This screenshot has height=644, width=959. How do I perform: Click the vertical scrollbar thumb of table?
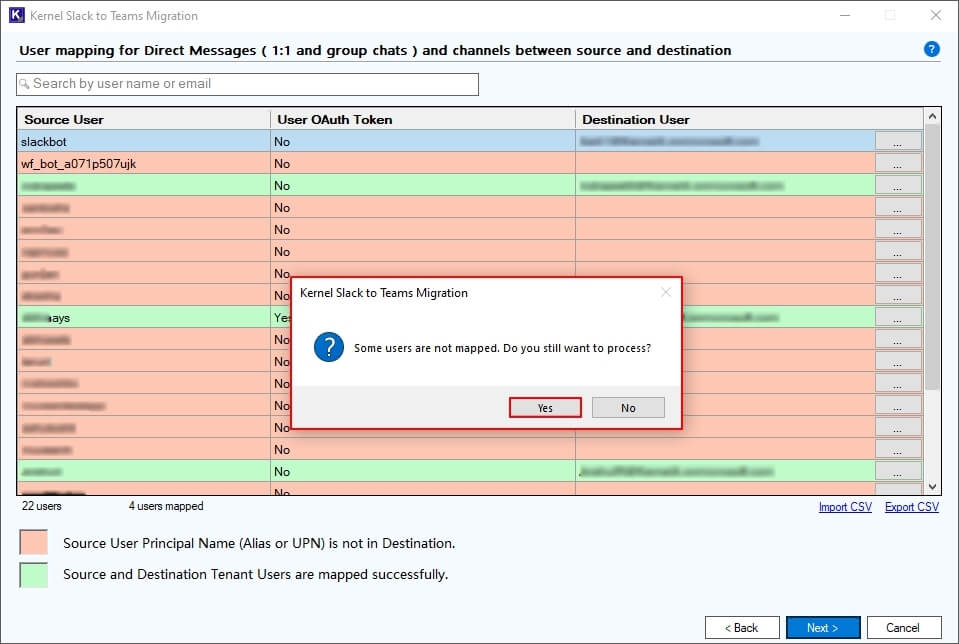click(x=932, y=257)
